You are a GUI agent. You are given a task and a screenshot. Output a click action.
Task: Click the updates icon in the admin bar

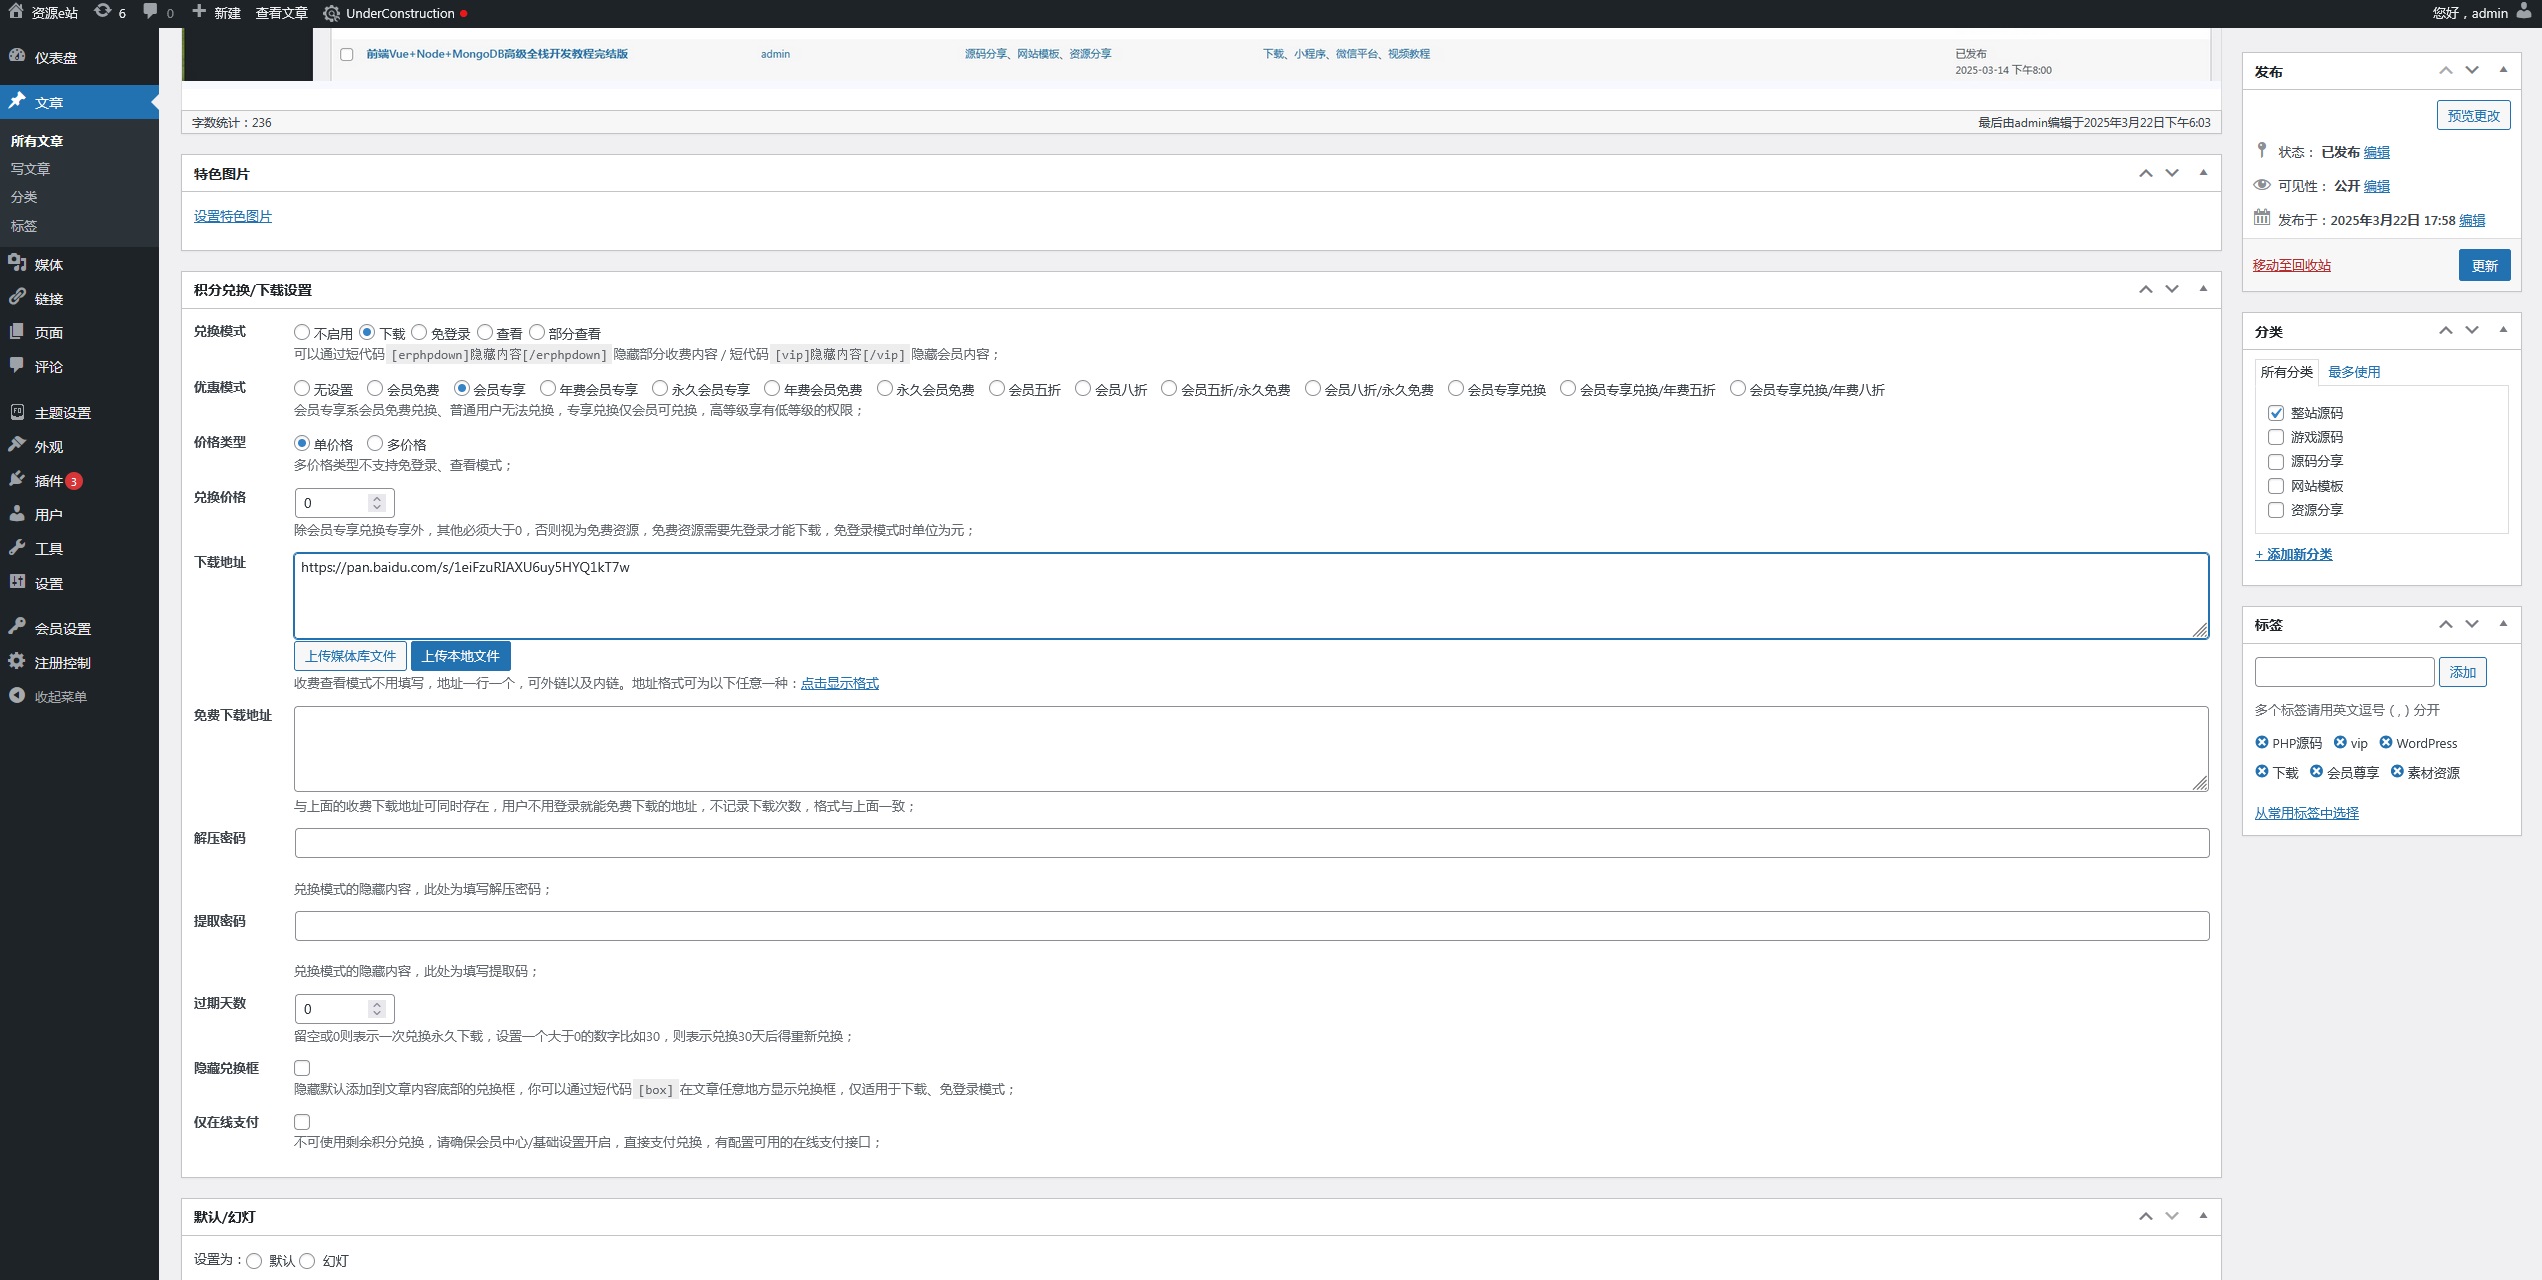[x=103, y=12]
